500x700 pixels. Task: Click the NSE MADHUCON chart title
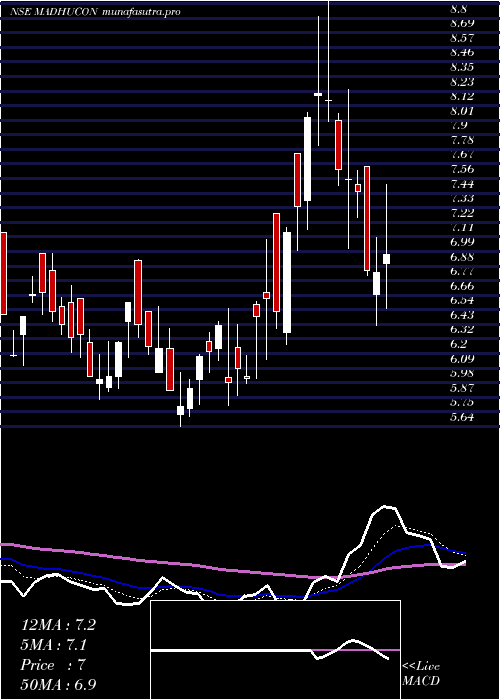point(54,12)
